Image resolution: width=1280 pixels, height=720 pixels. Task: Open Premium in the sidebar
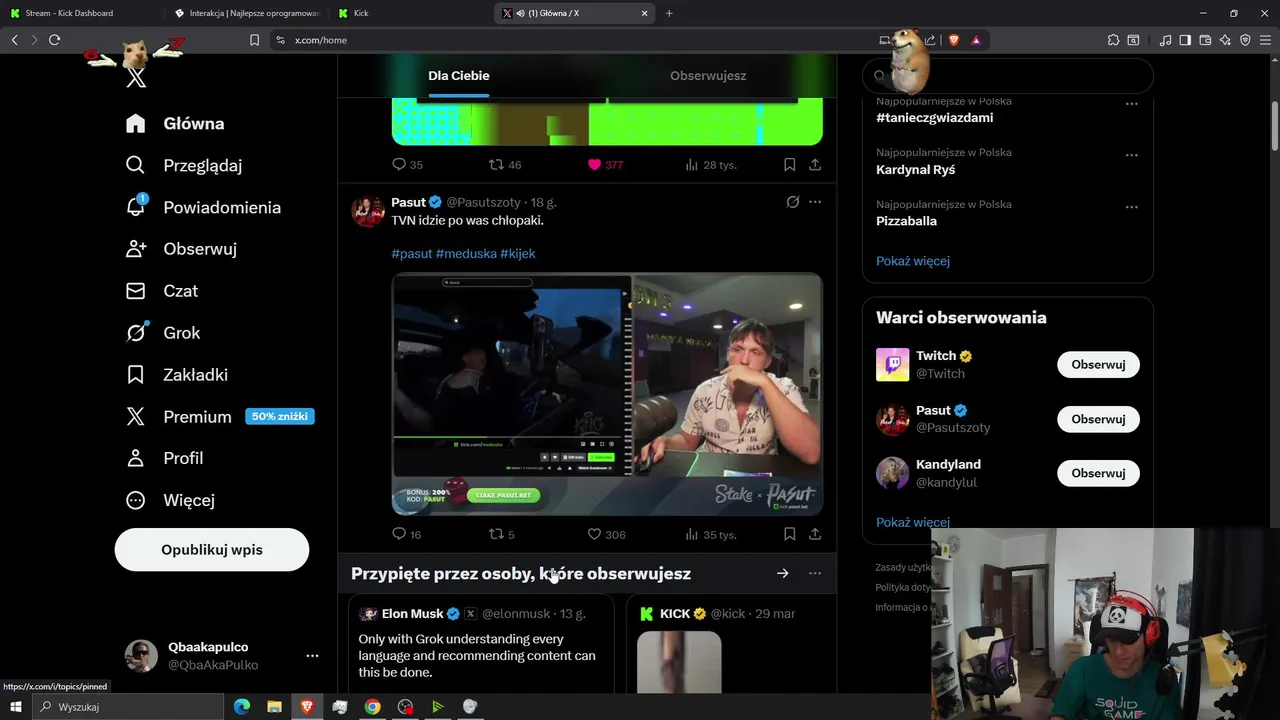coord(220,417)
